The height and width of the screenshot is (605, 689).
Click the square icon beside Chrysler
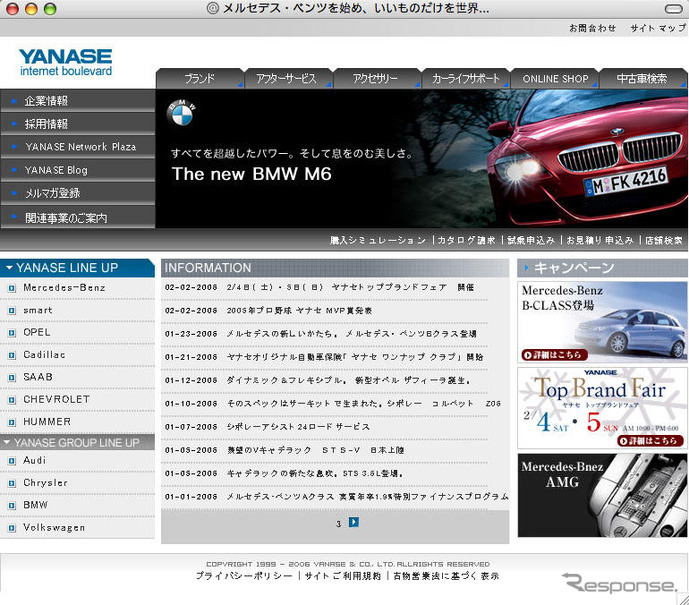12,483
